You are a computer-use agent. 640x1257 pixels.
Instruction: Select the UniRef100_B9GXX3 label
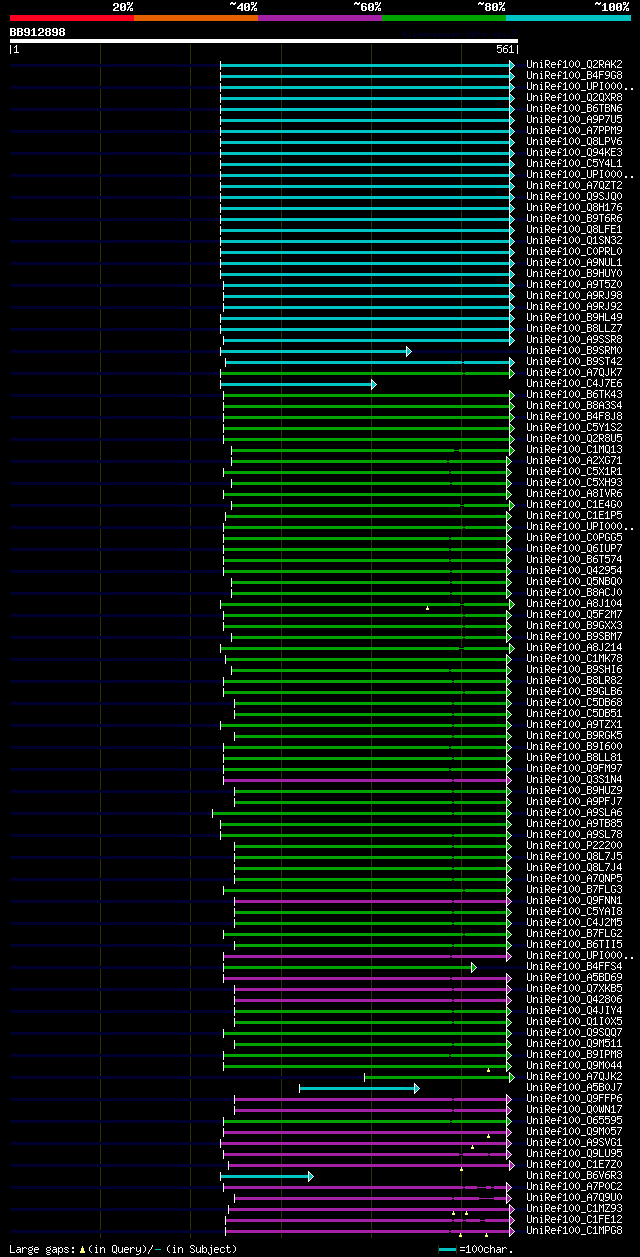[x=574, y=625]
